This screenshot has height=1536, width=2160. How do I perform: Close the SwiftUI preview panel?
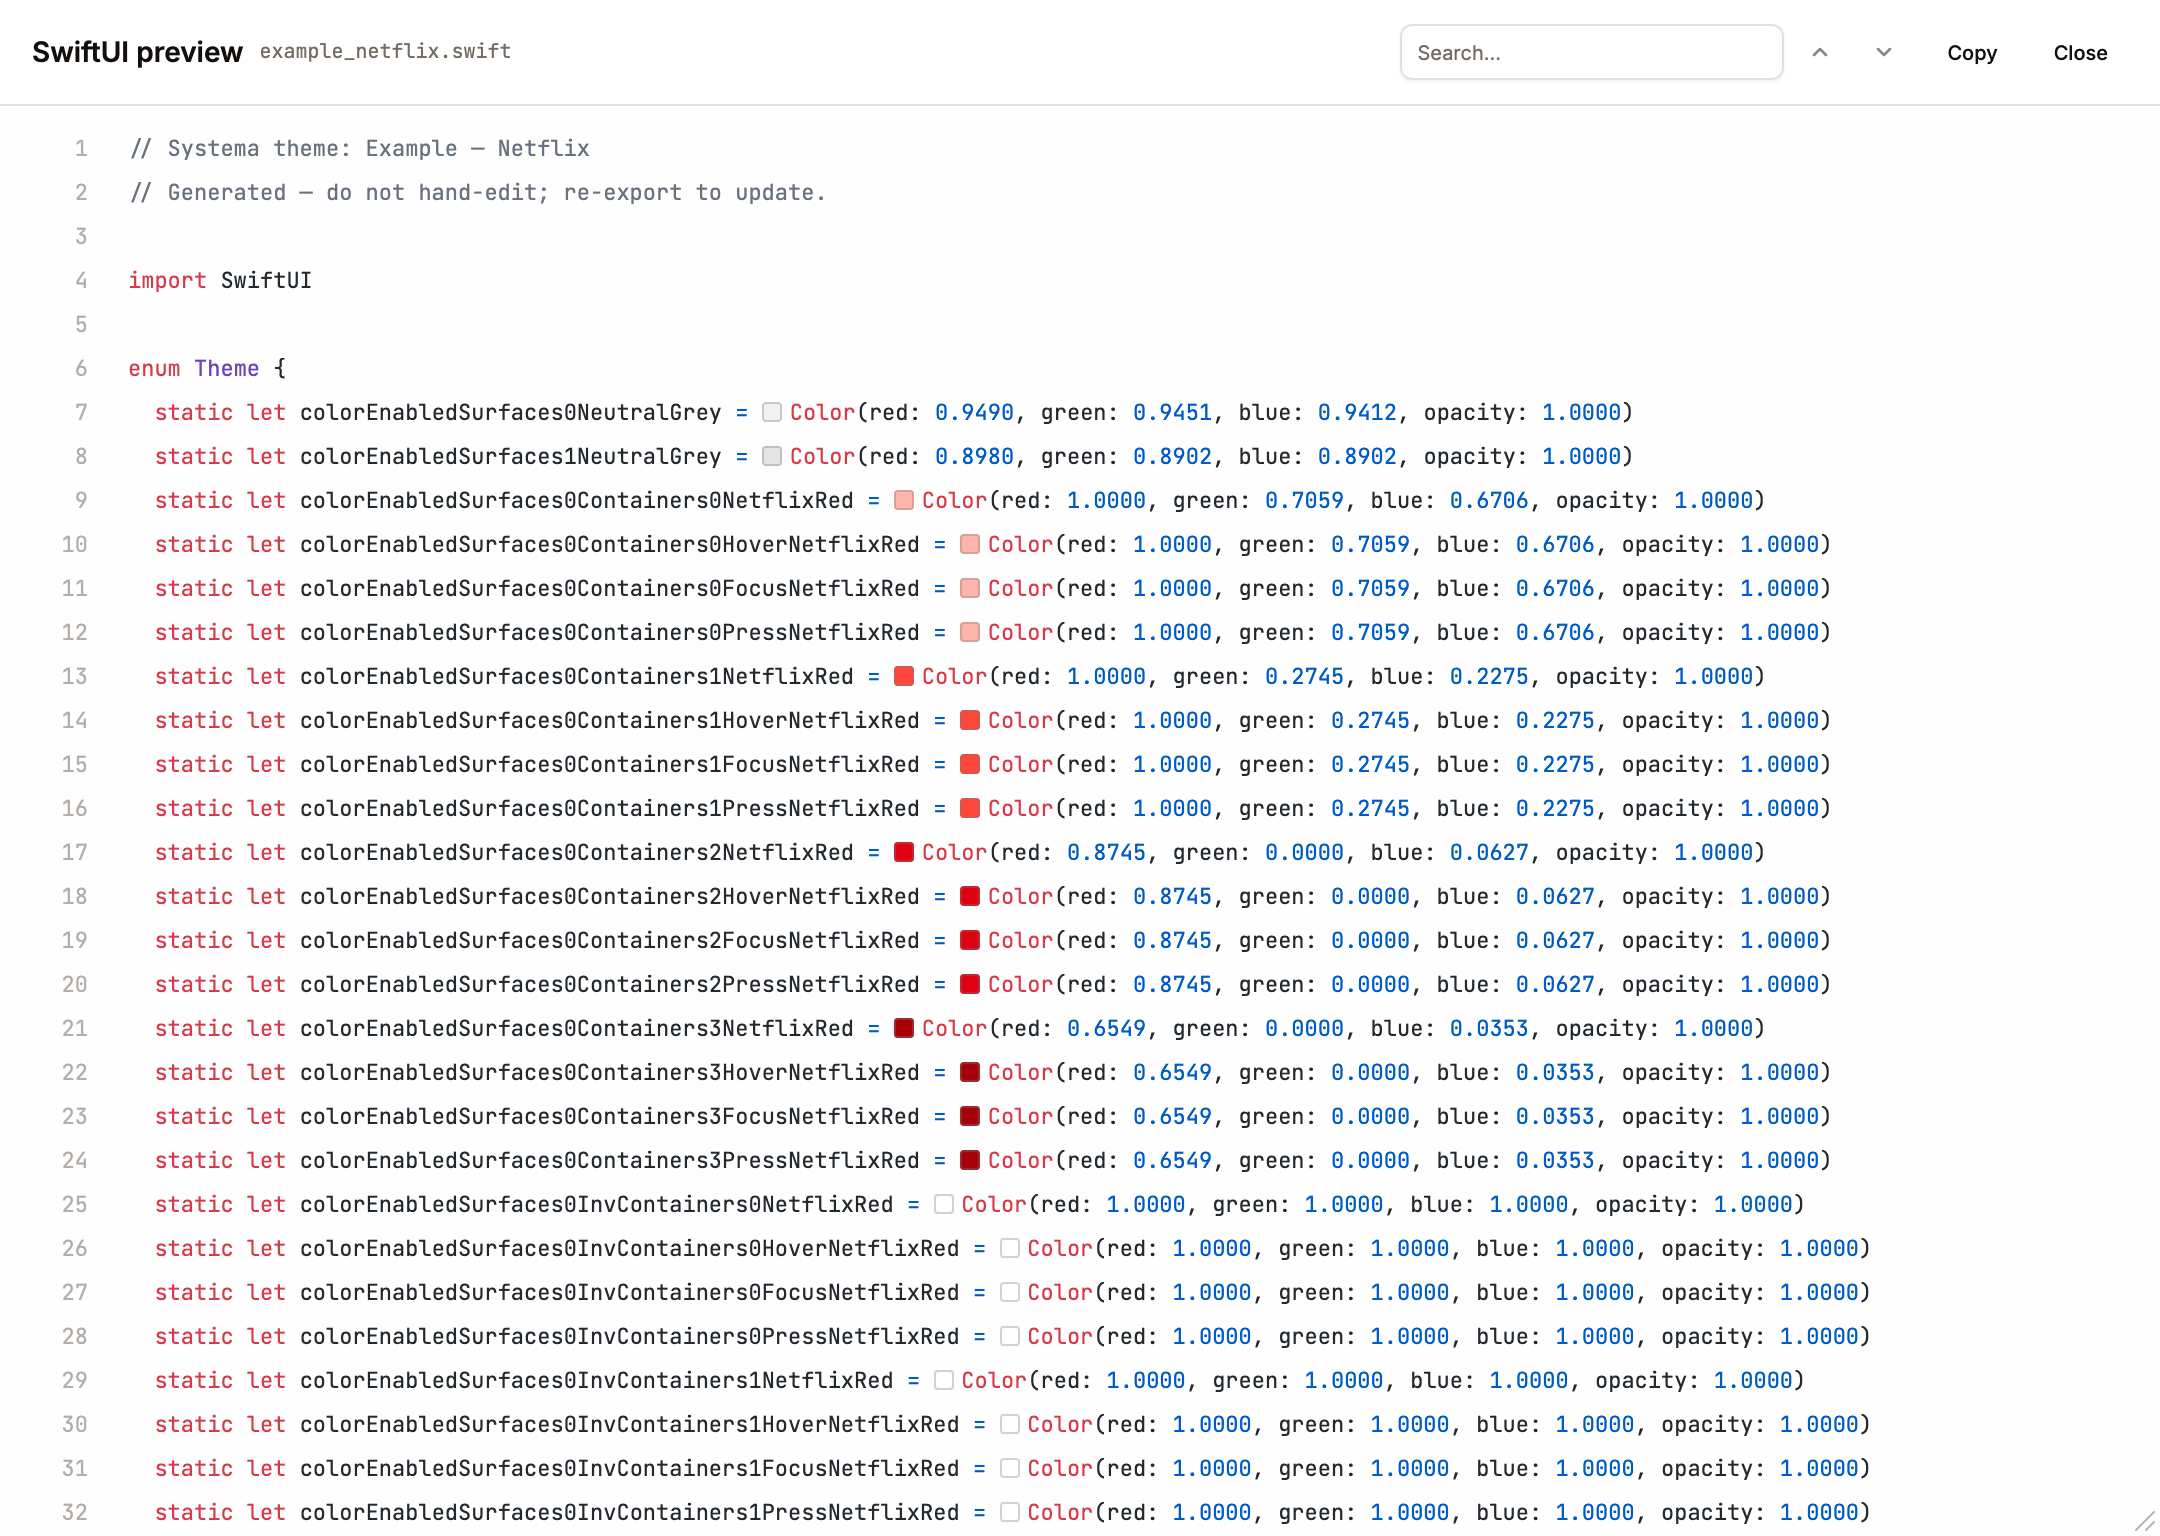click(x=2080, y=53)
